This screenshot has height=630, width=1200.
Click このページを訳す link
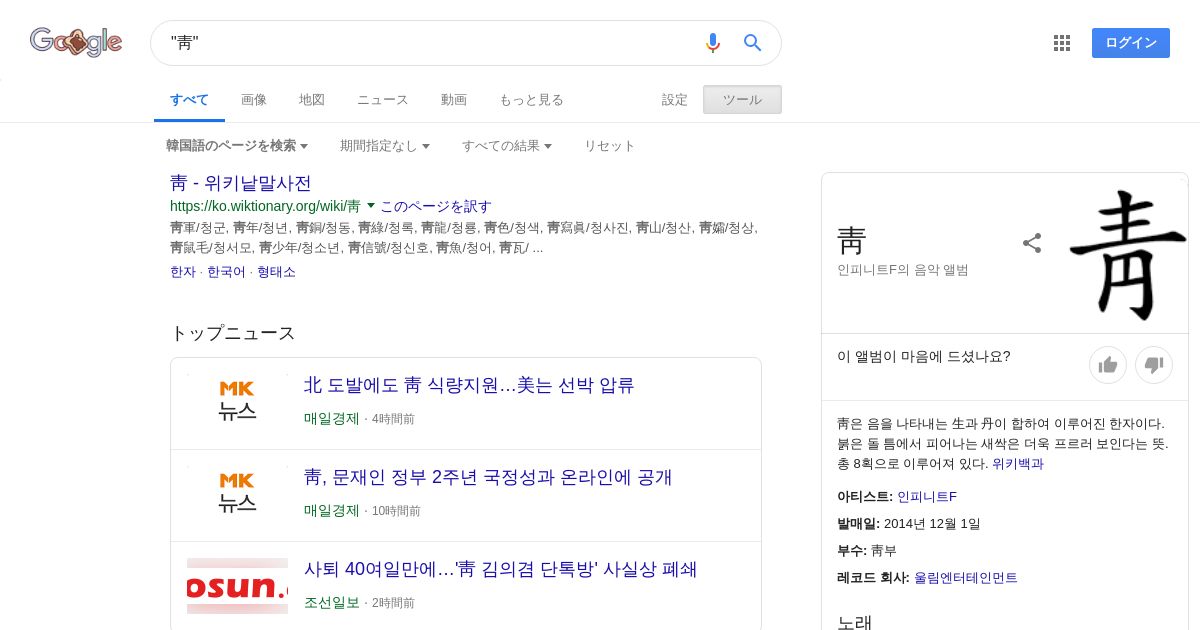(x=436, y=207)
